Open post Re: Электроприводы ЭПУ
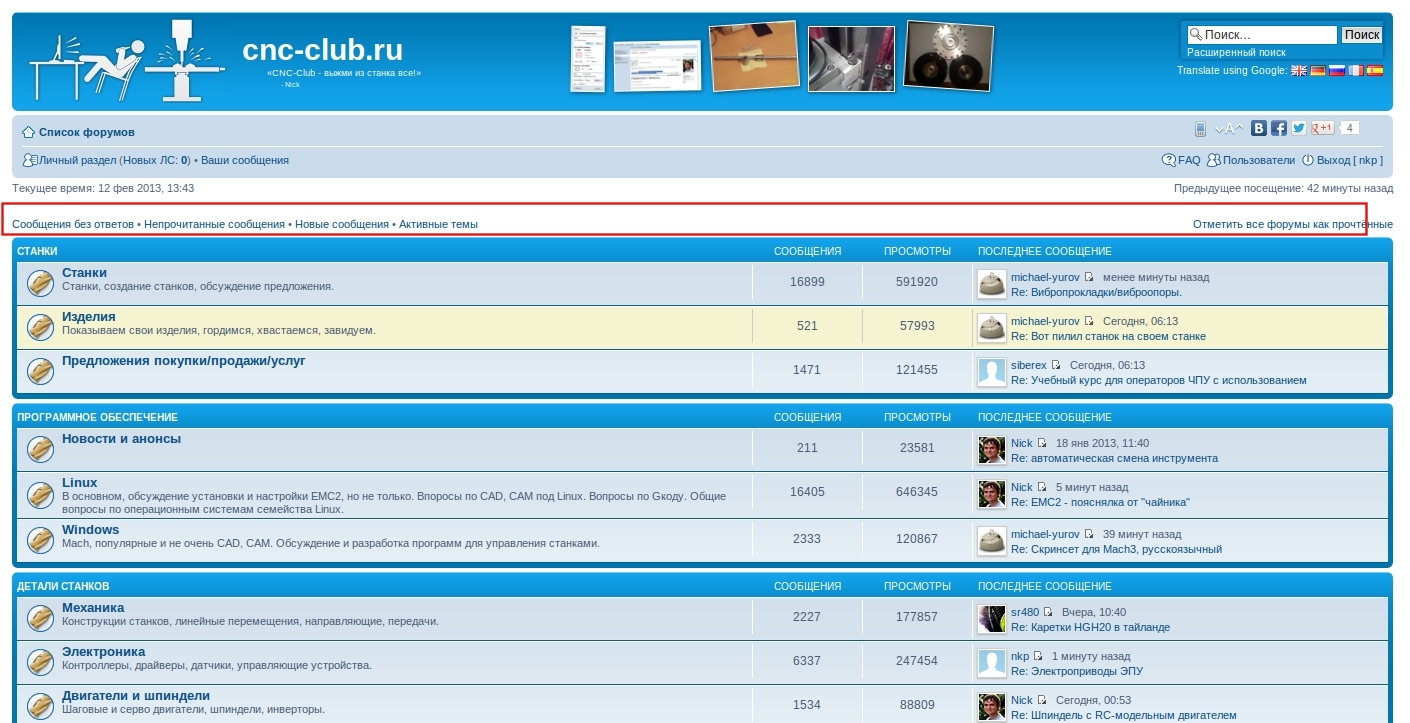1410x723 pixels. click(x=1076, y=671)
